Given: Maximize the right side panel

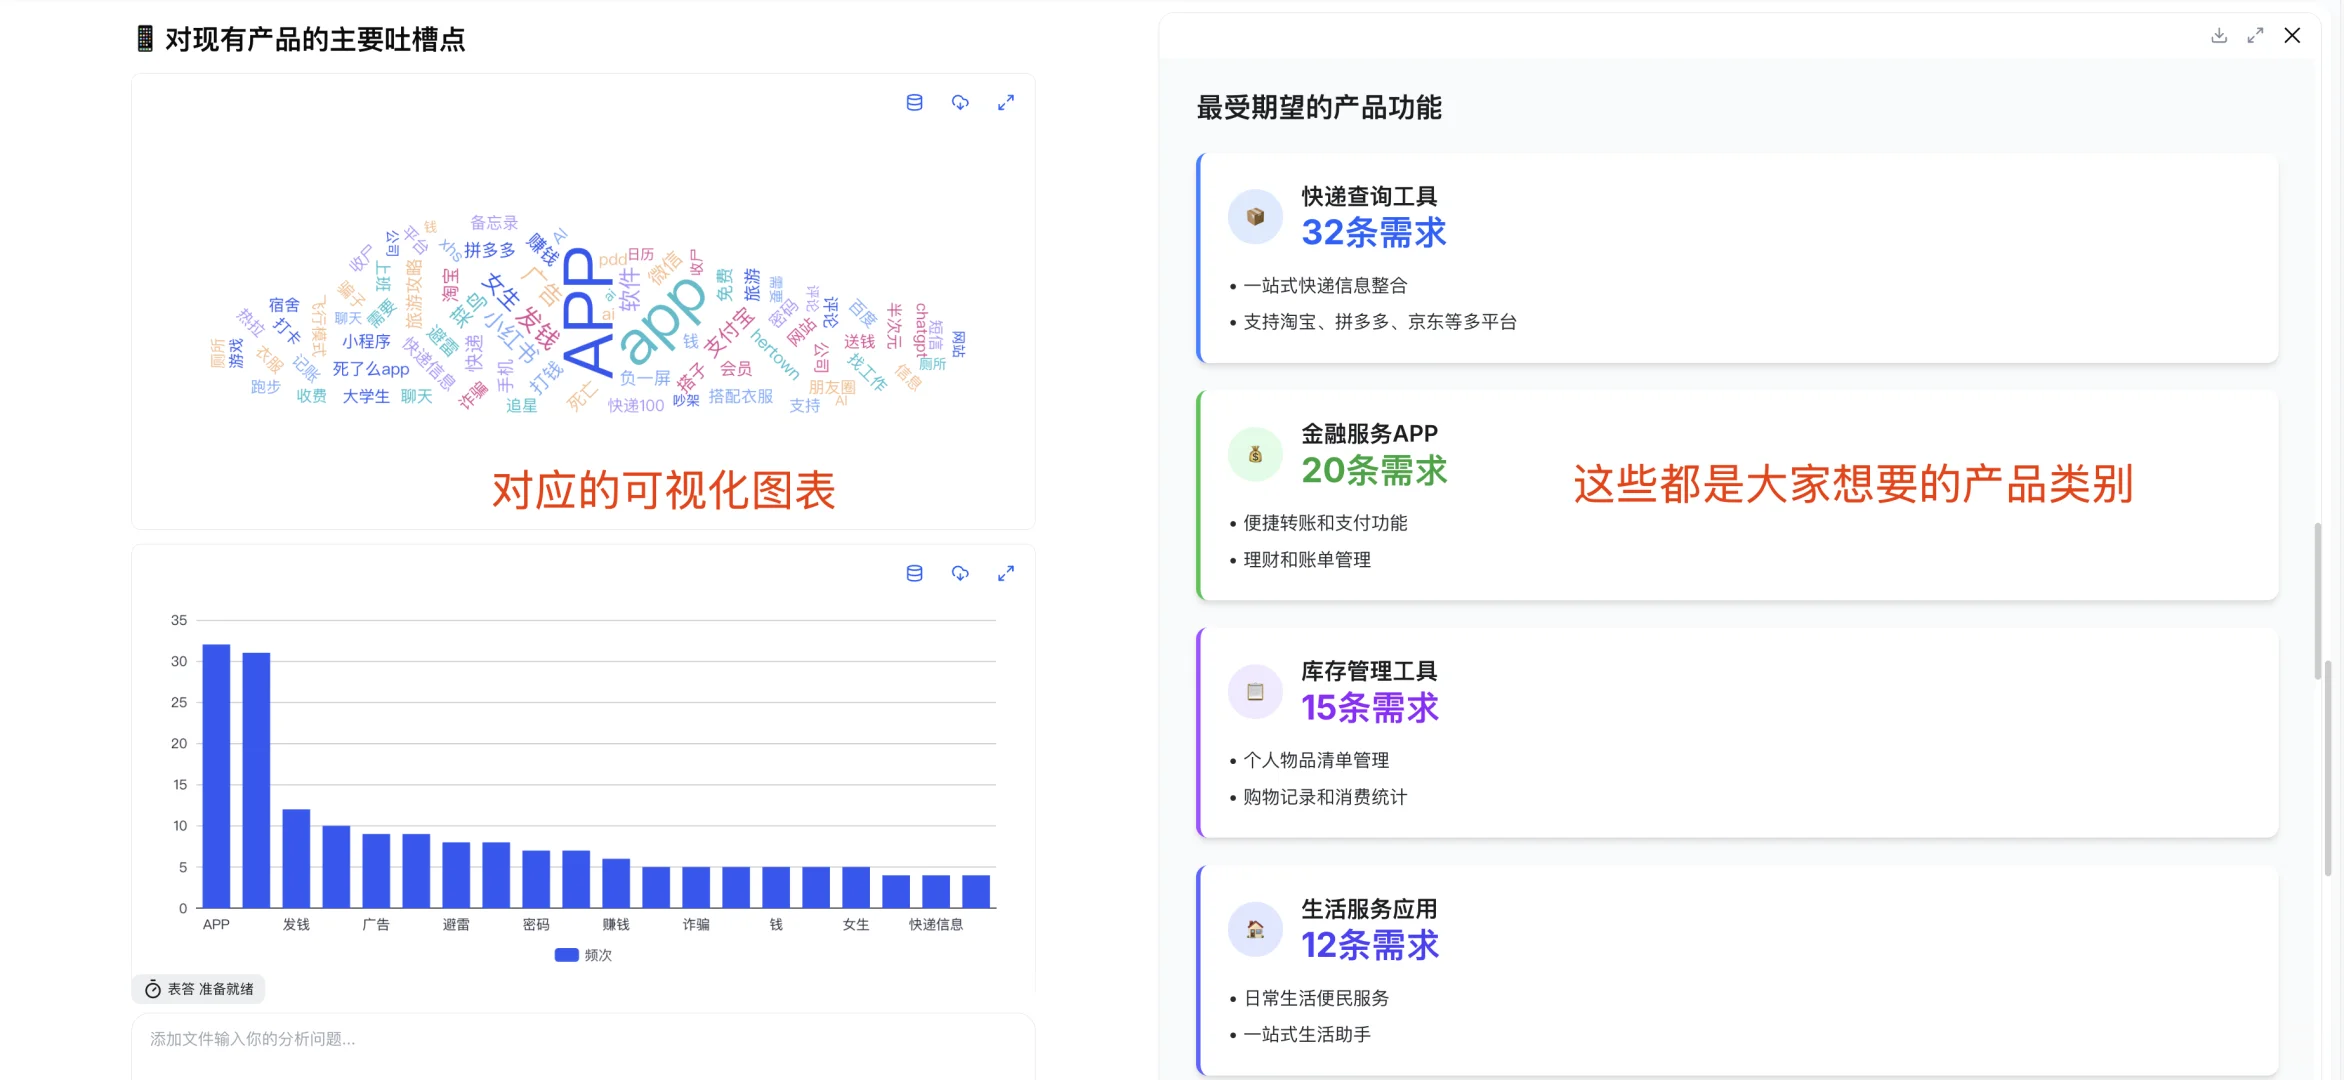Looking at the screenshot, I should click(2255, 36).
